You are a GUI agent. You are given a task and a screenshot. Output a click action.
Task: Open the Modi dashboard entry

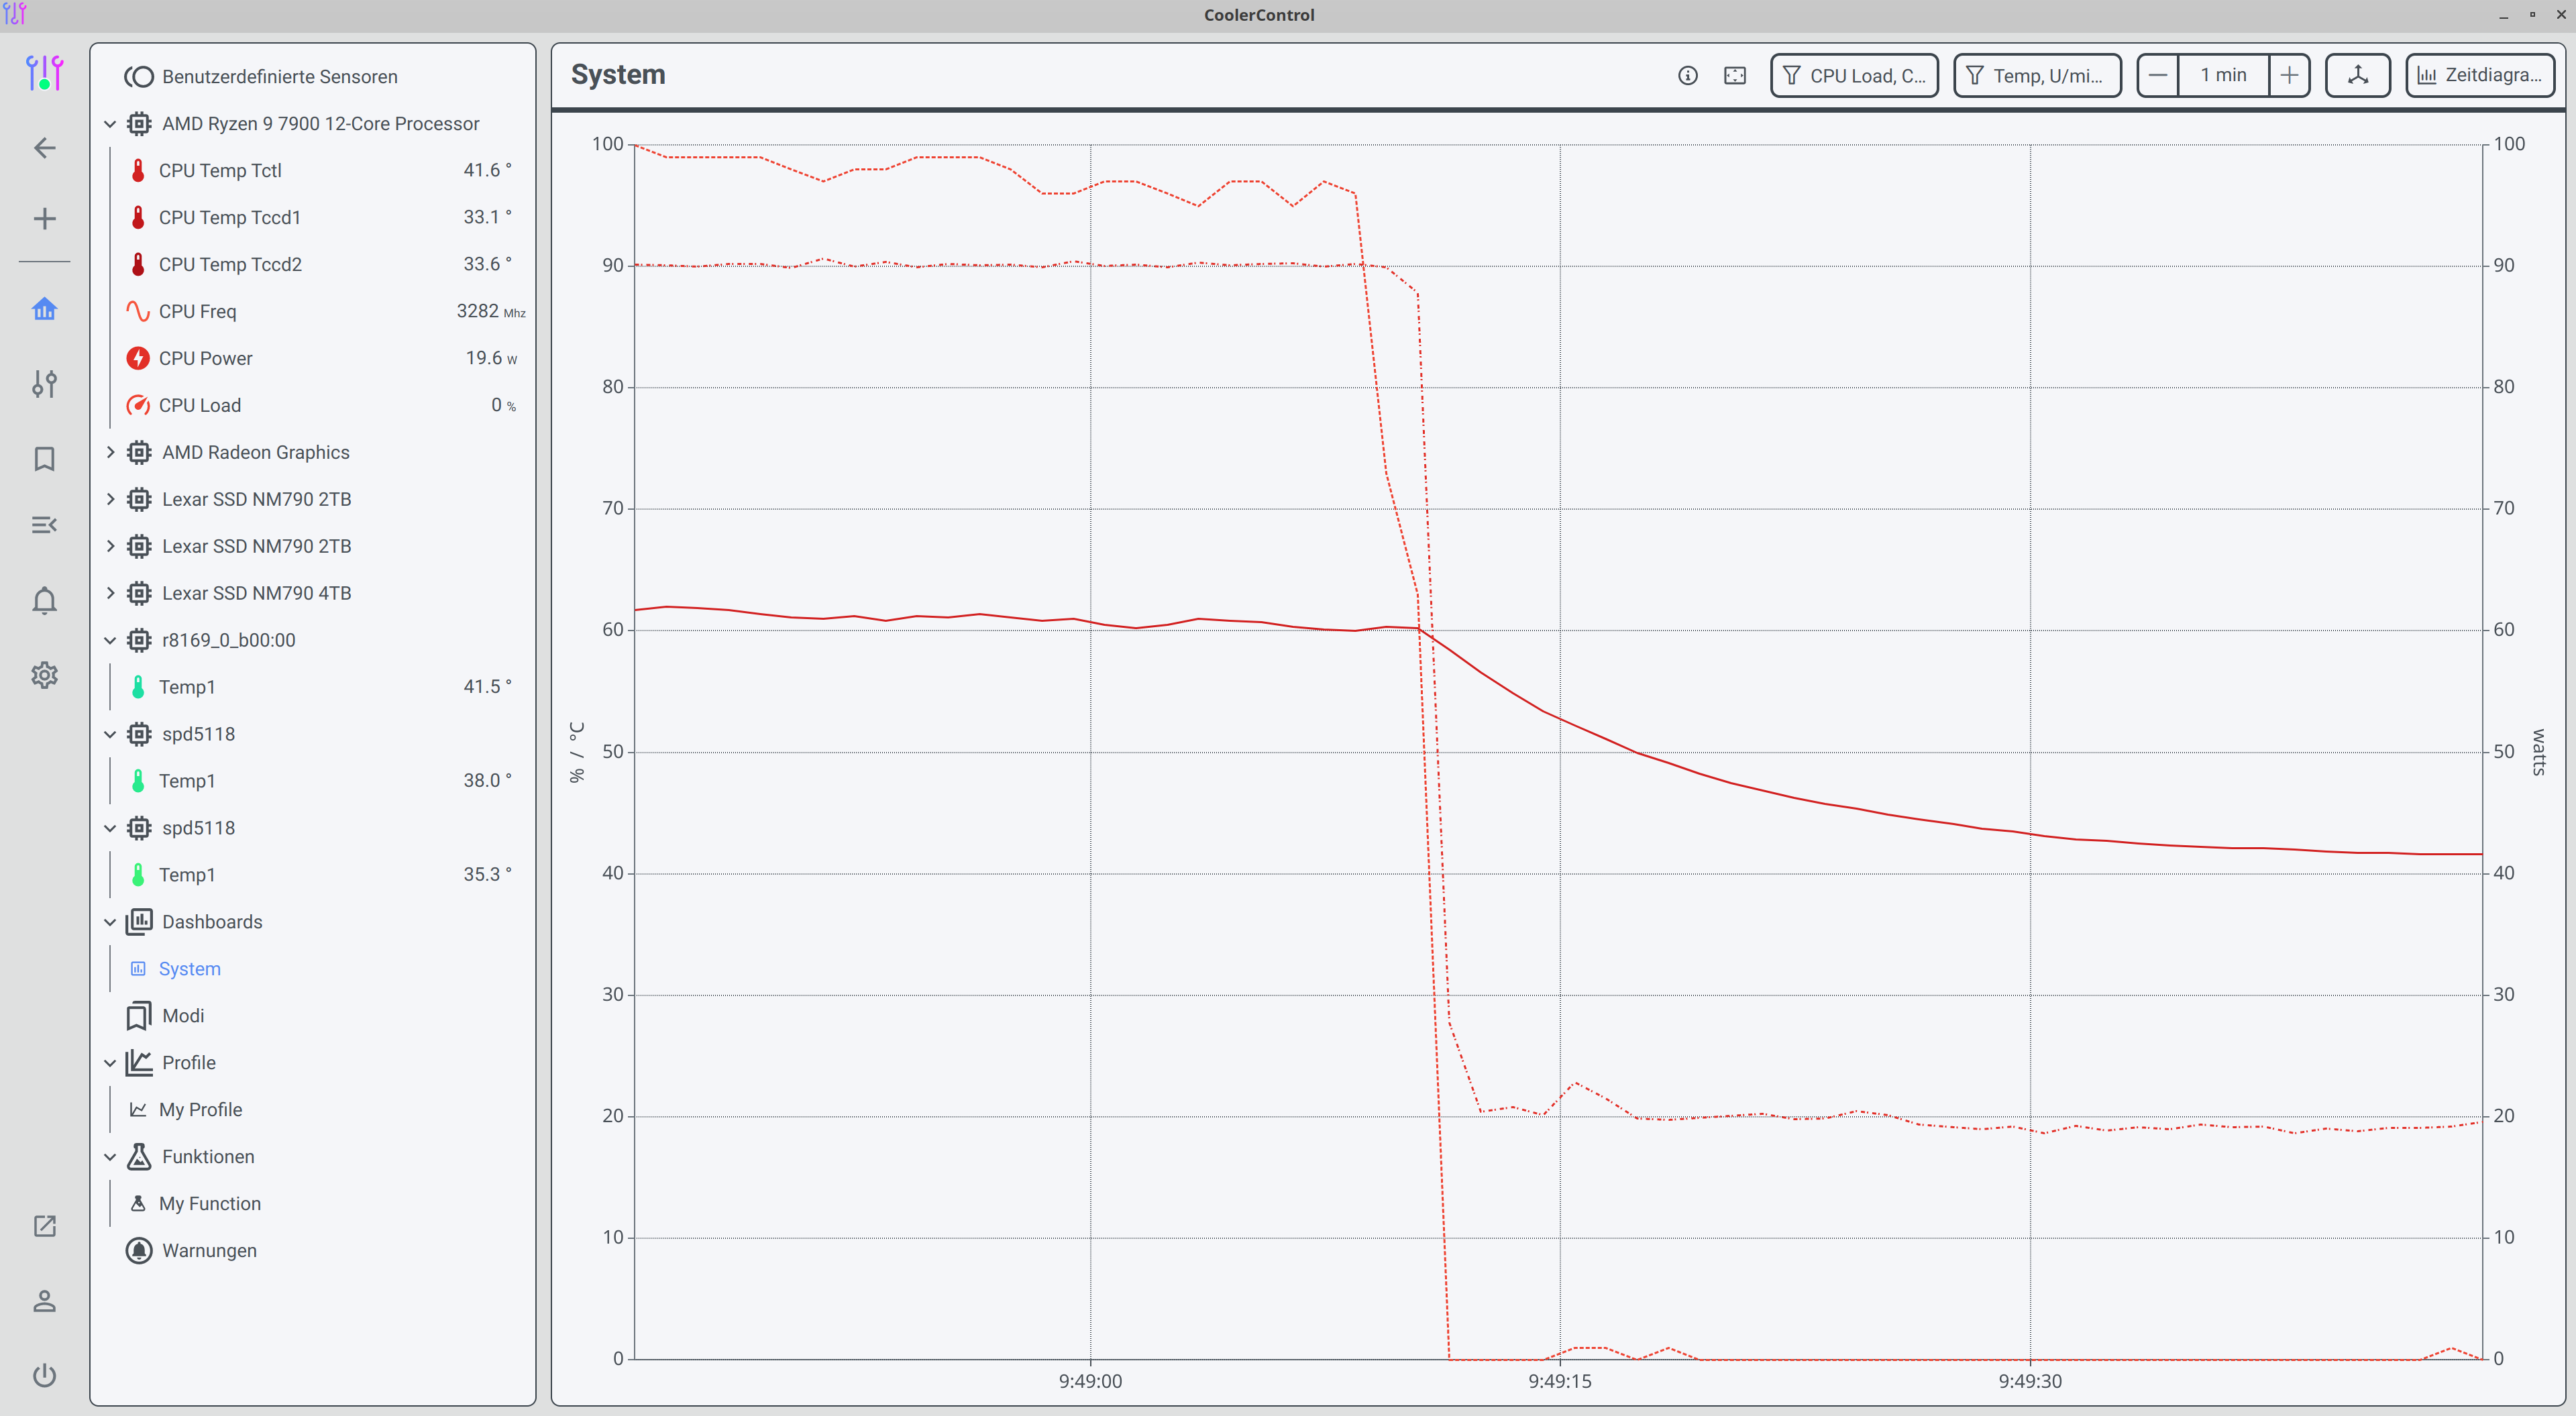183,1015
